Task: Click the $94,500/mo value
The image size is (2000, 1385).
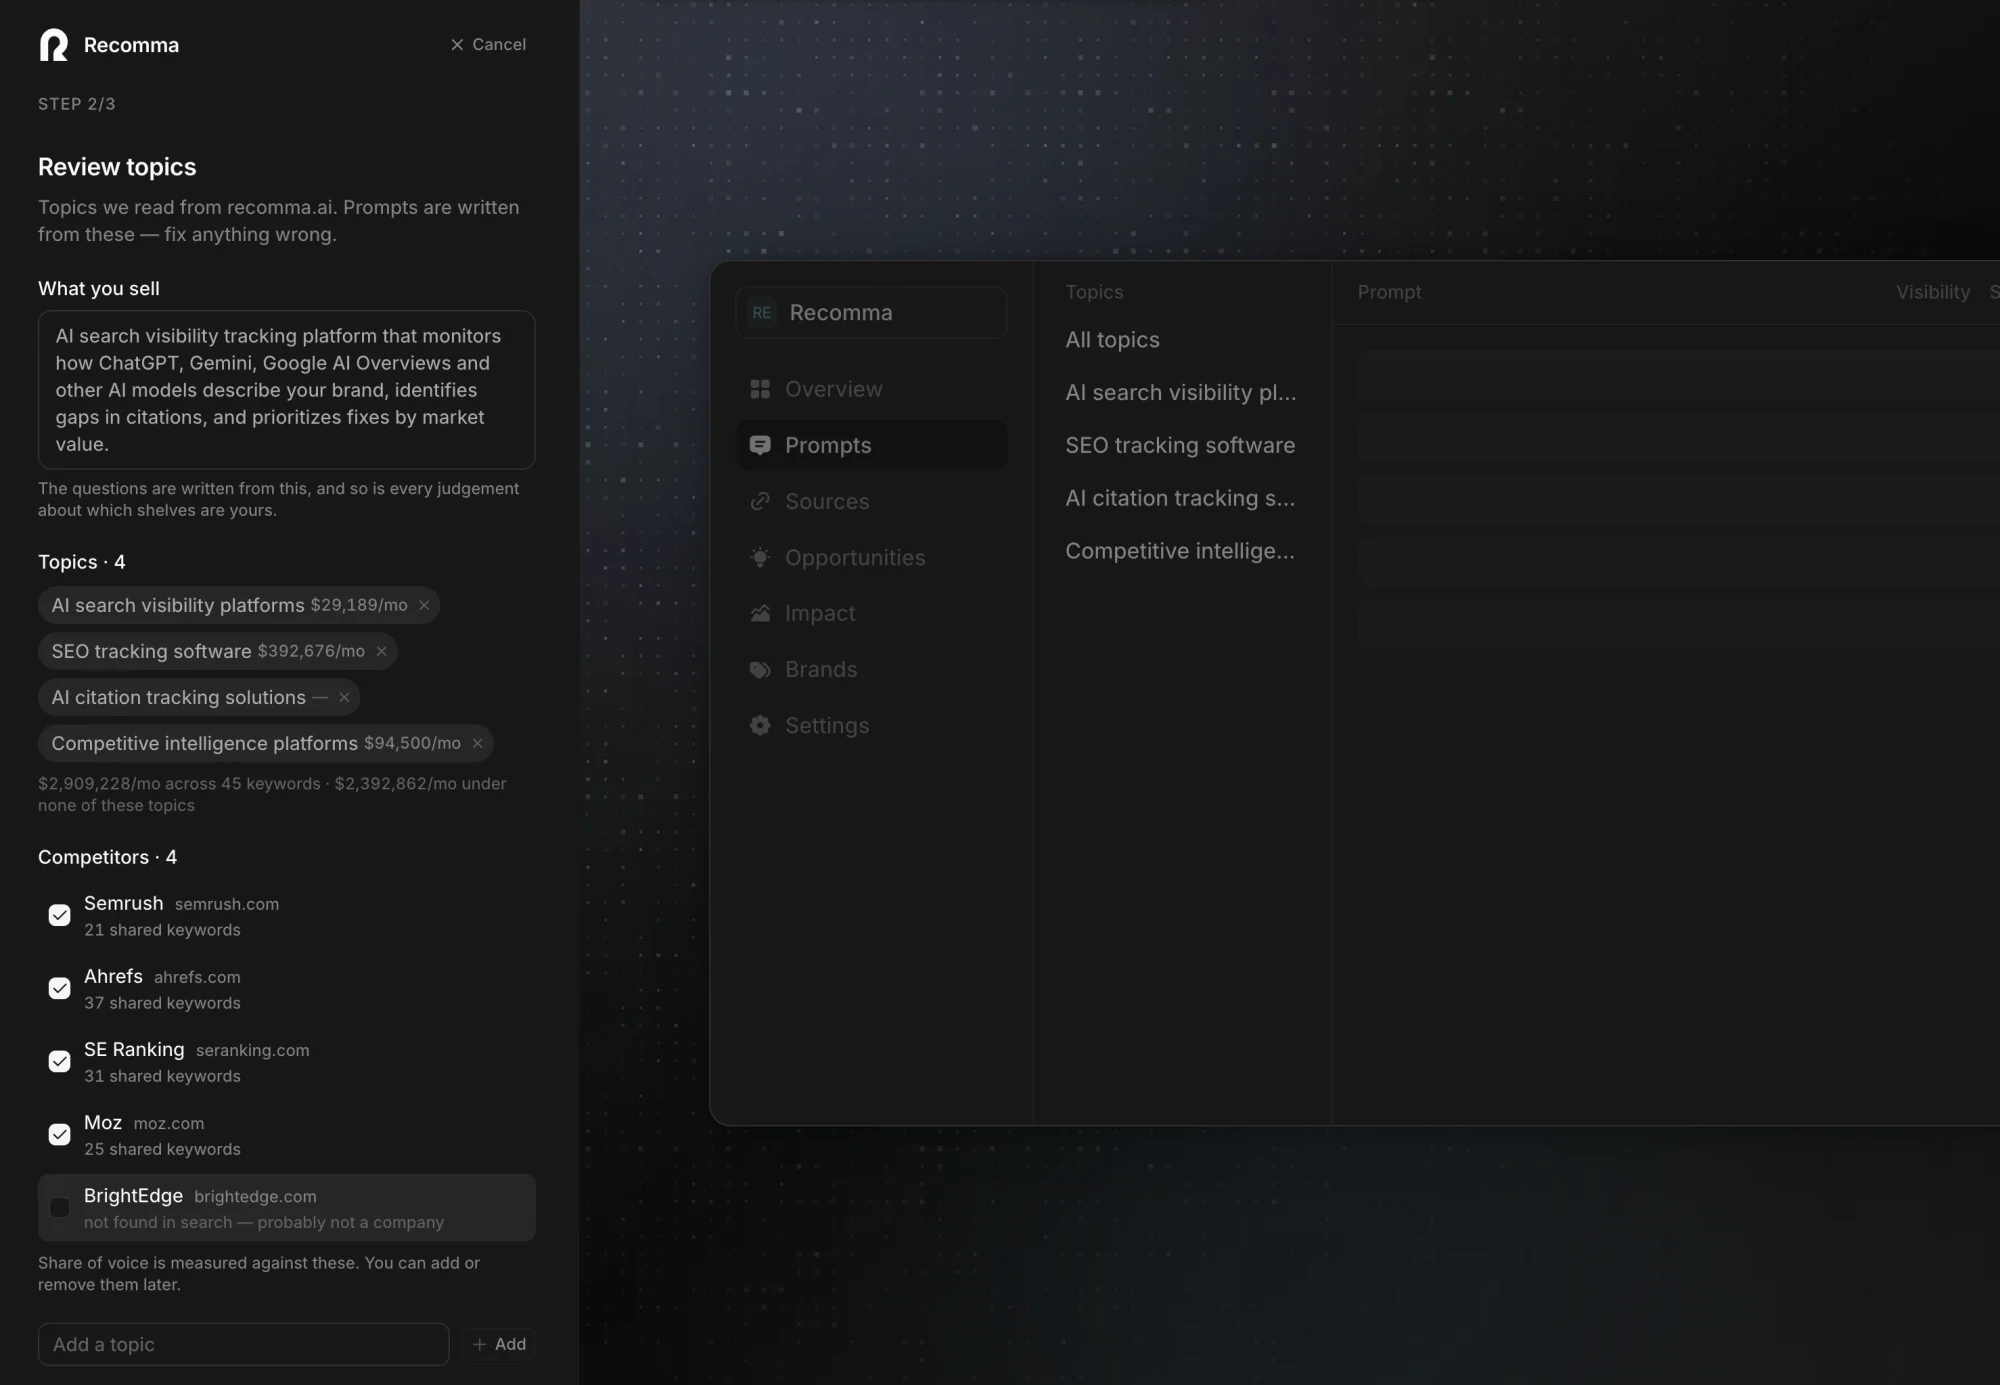Action: 412,744
